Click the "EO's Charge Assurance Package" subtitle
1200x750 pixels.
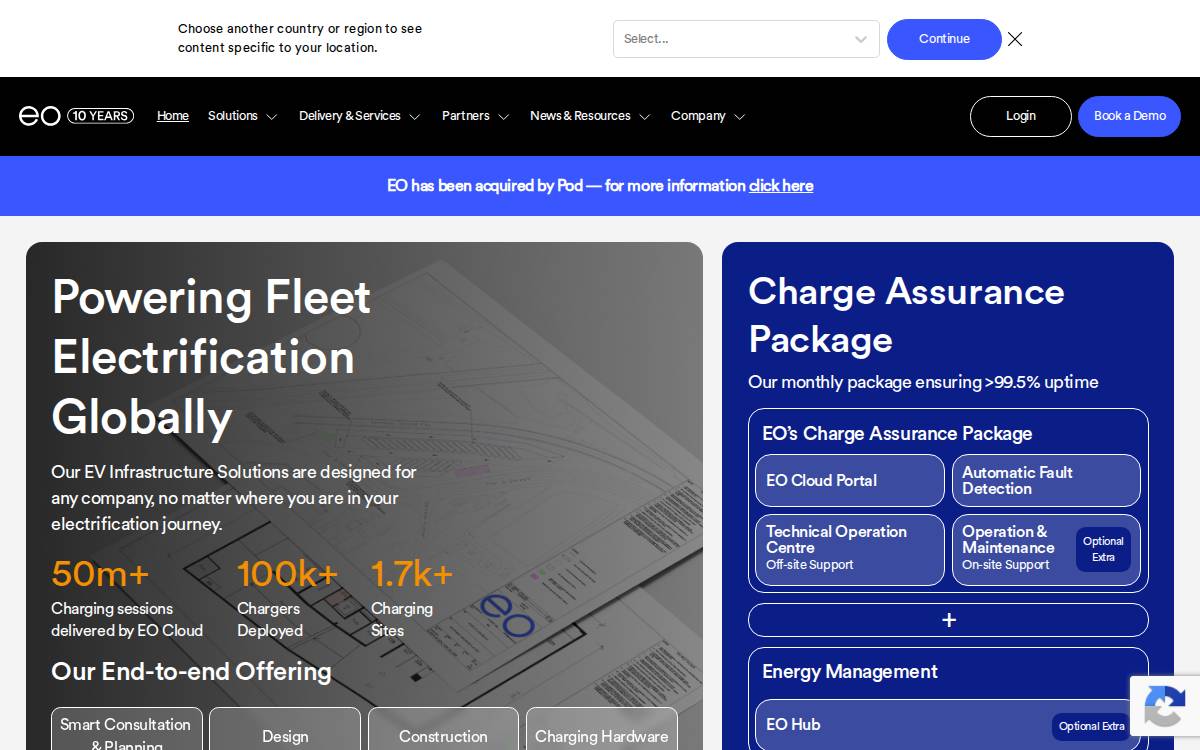(897, 434)
